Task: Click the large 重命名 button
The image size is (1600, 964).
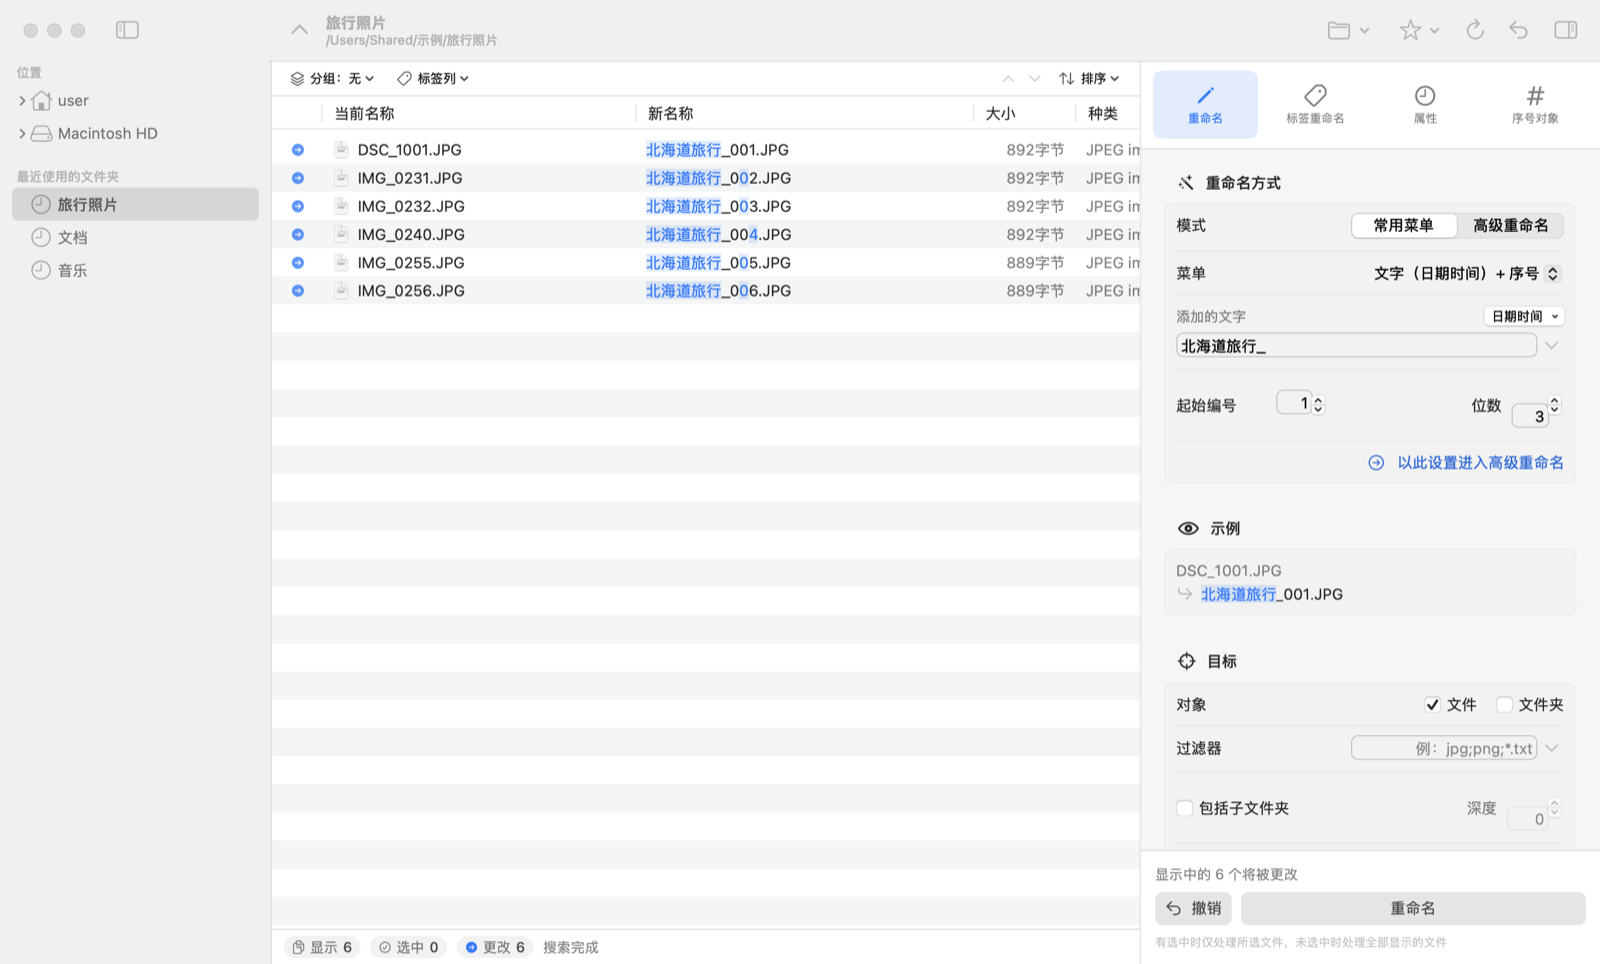Action: (x=1413, y=908)
